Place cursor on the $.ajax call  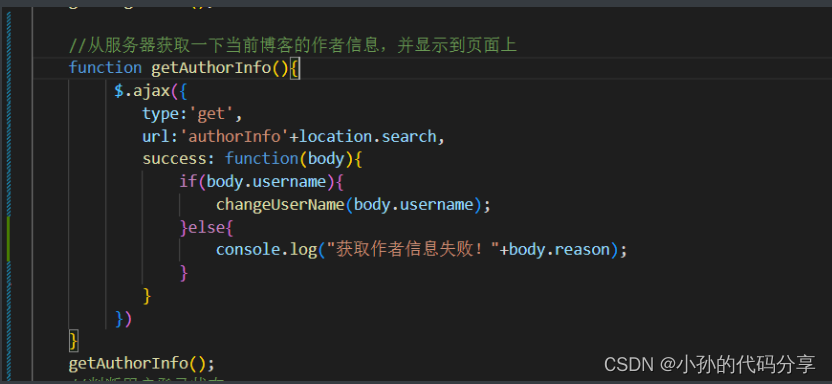coord(142,91)
